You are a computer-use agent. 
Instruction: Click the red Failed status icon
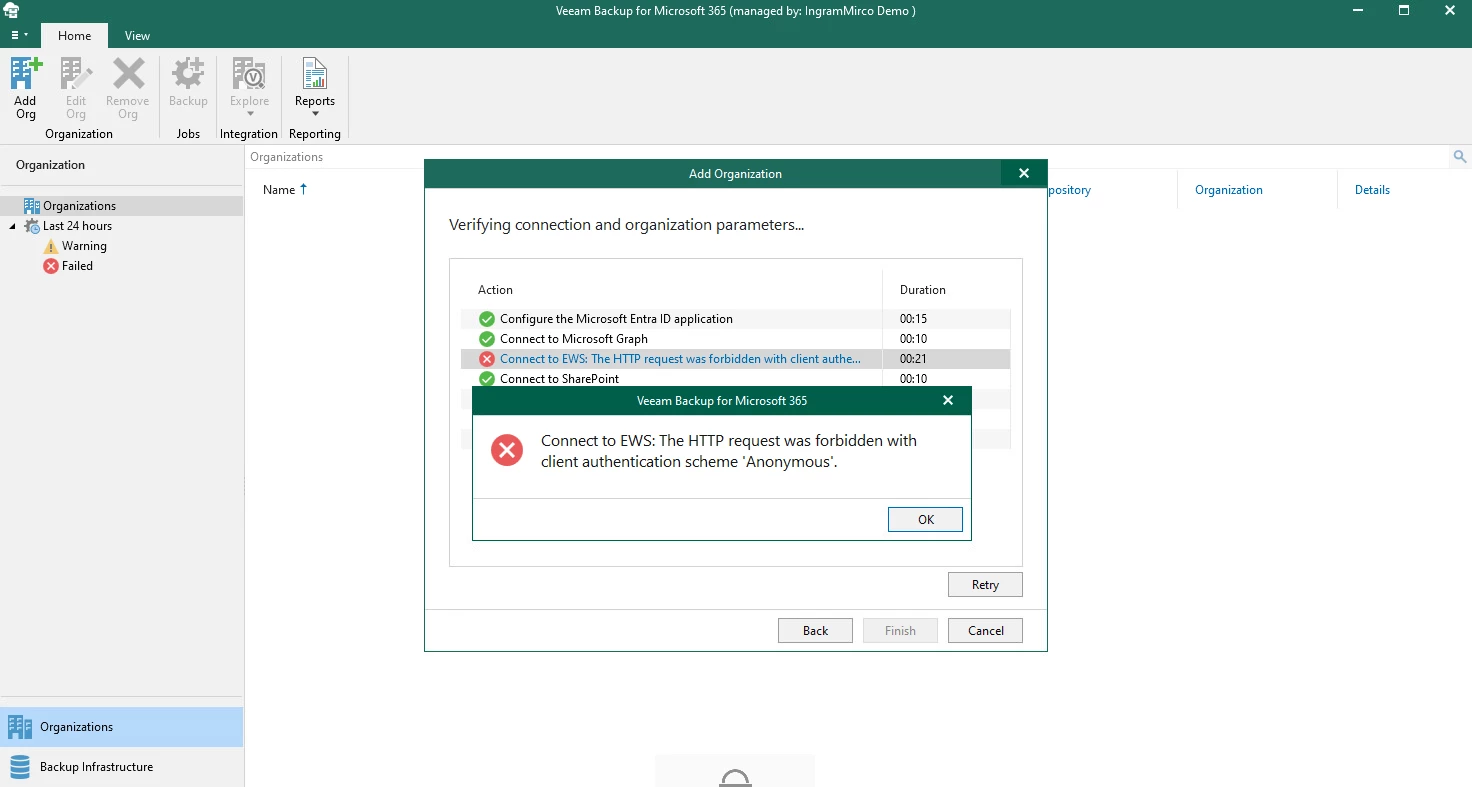51,266
